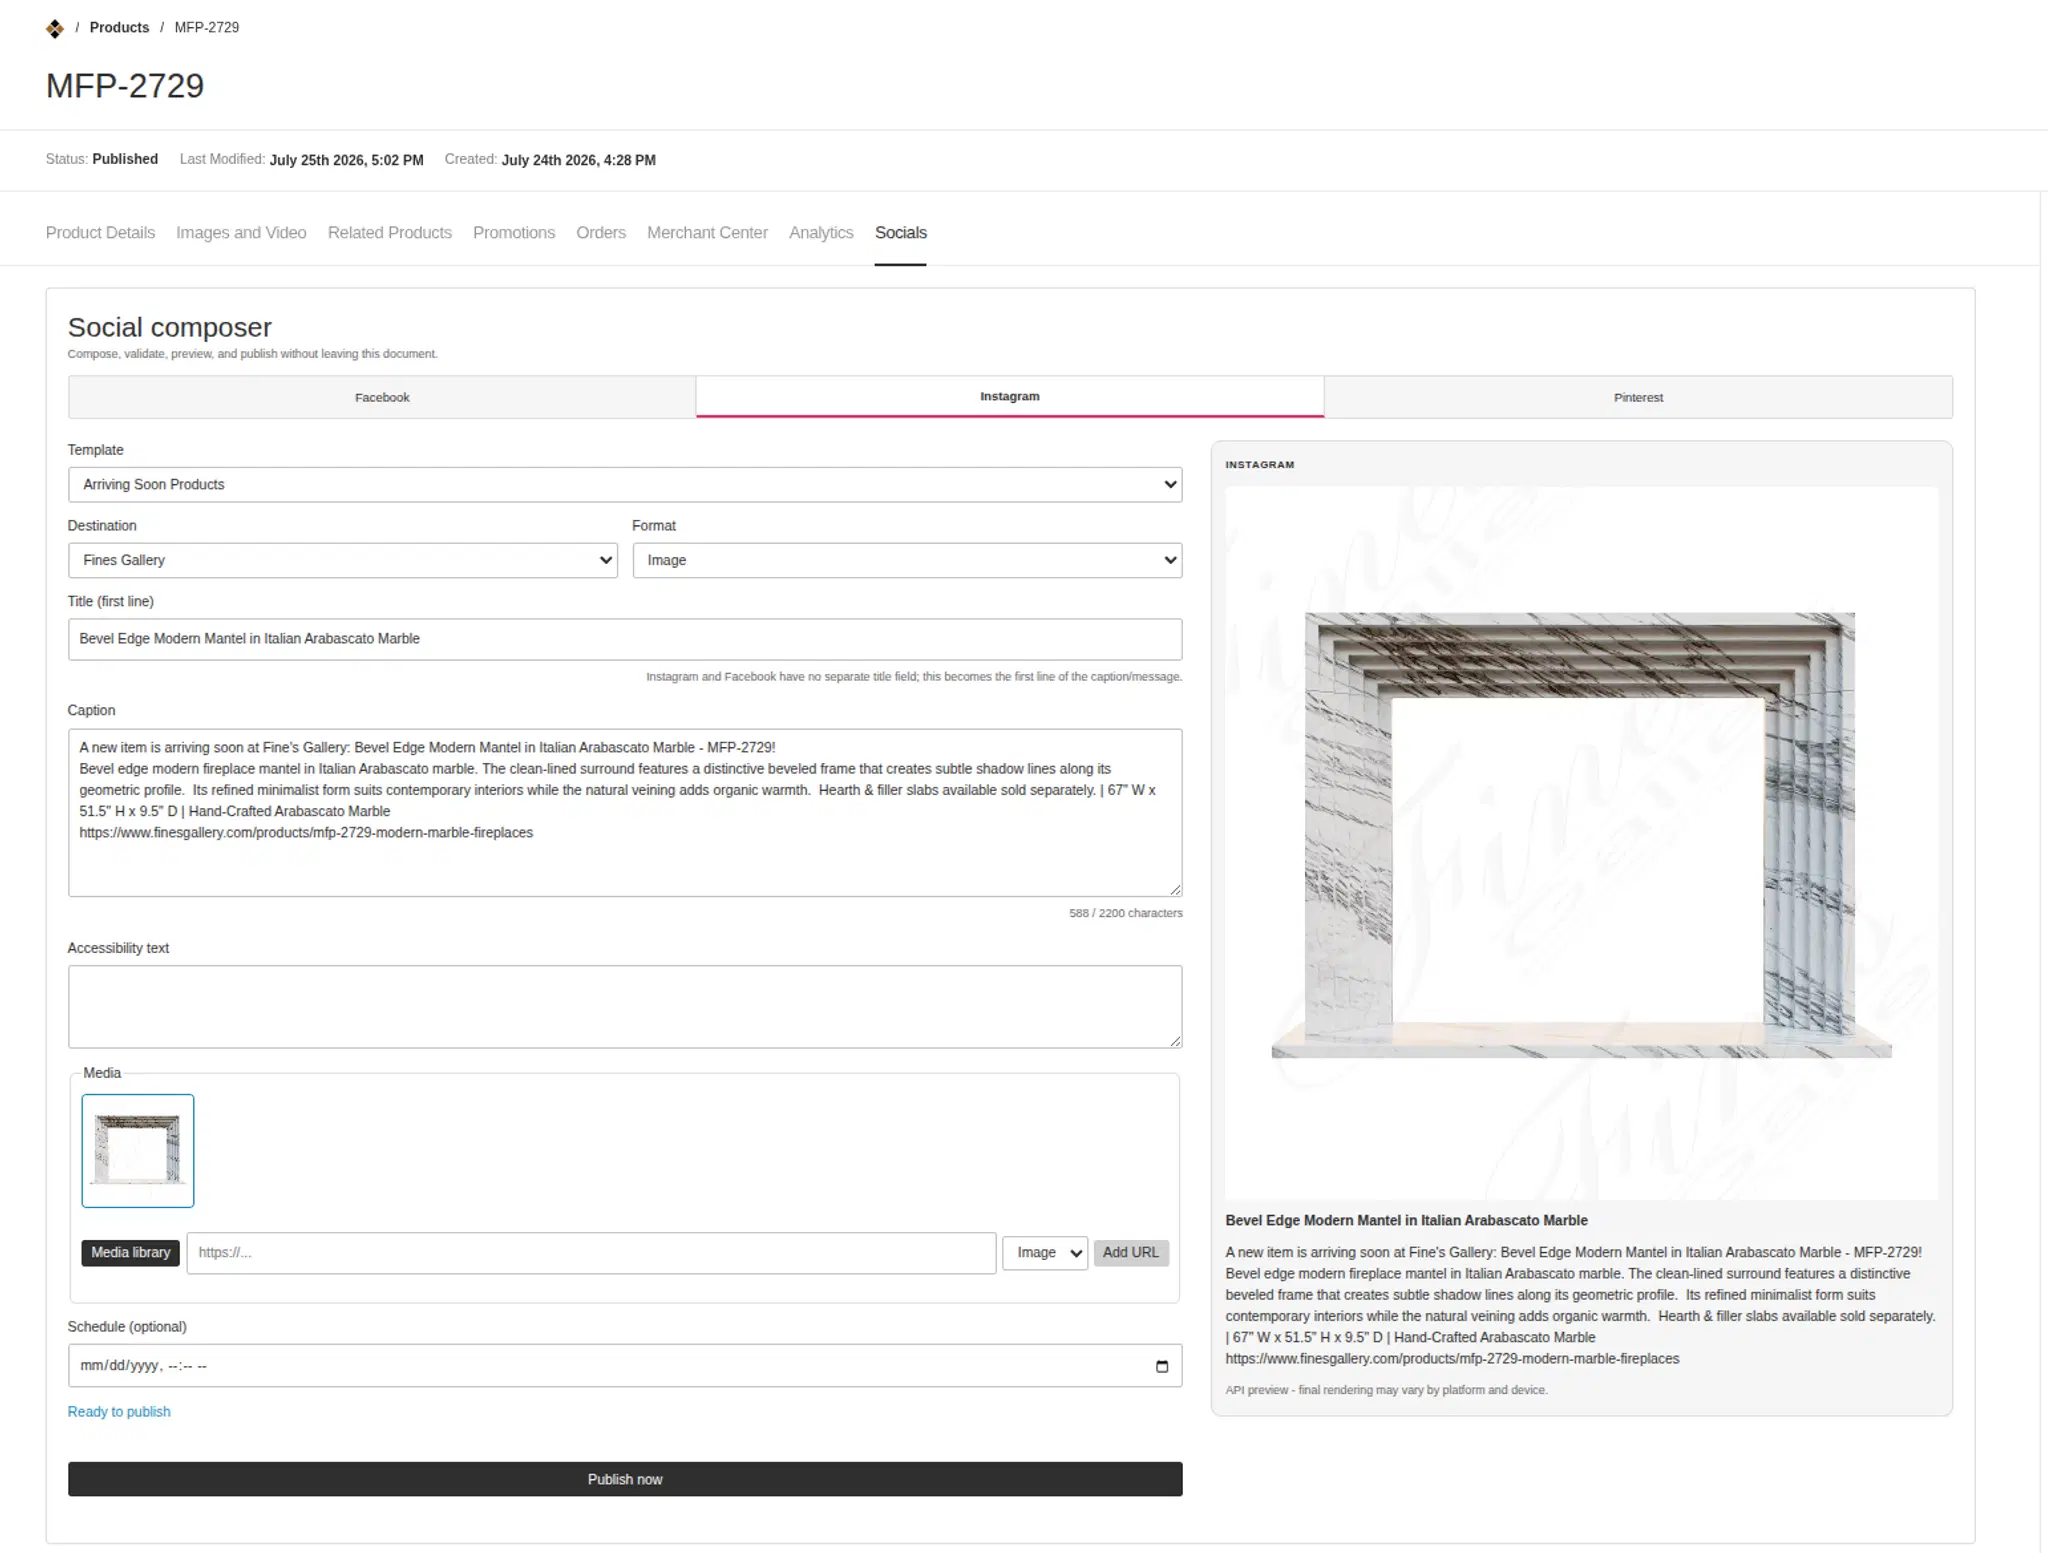Click the Caption resize handle corner
2048x1553 pixels.
tap(1175, 890)
